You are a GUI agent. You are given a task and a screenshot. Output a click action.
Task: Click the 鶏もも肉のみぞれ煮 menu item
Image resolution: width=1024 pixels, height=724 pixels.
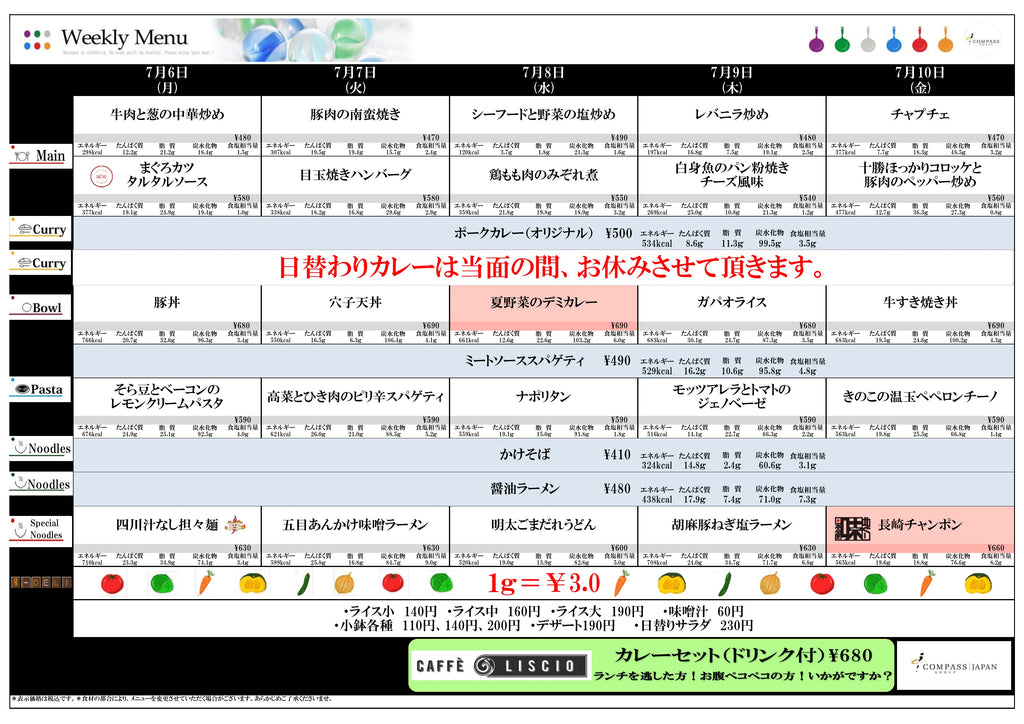(x=543, y=174)
